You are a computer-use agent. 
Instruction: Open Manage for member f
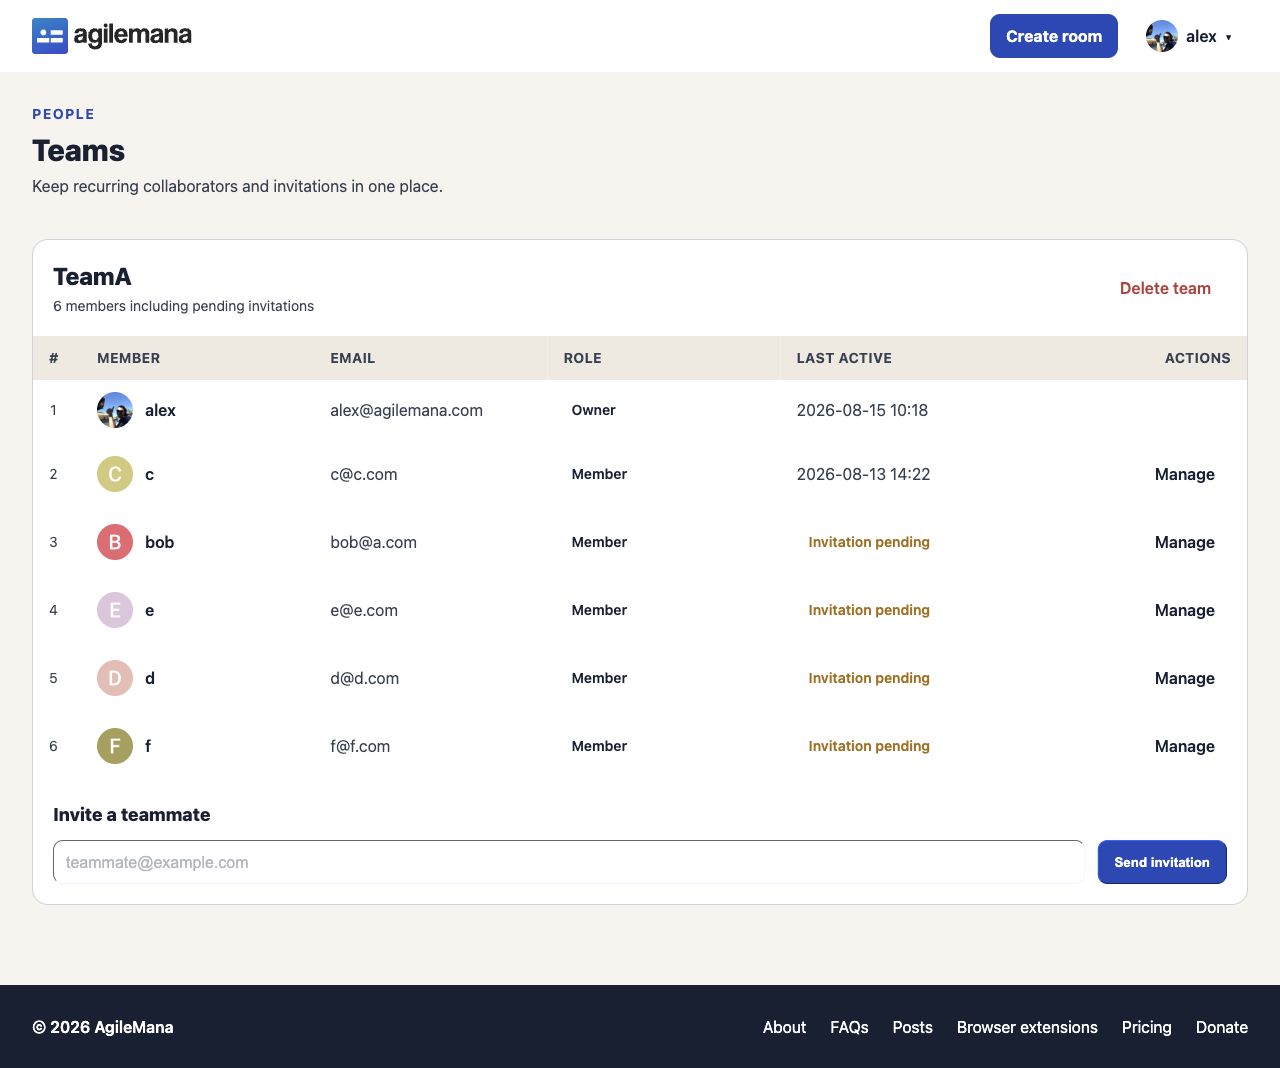(x=1185, y=746)
